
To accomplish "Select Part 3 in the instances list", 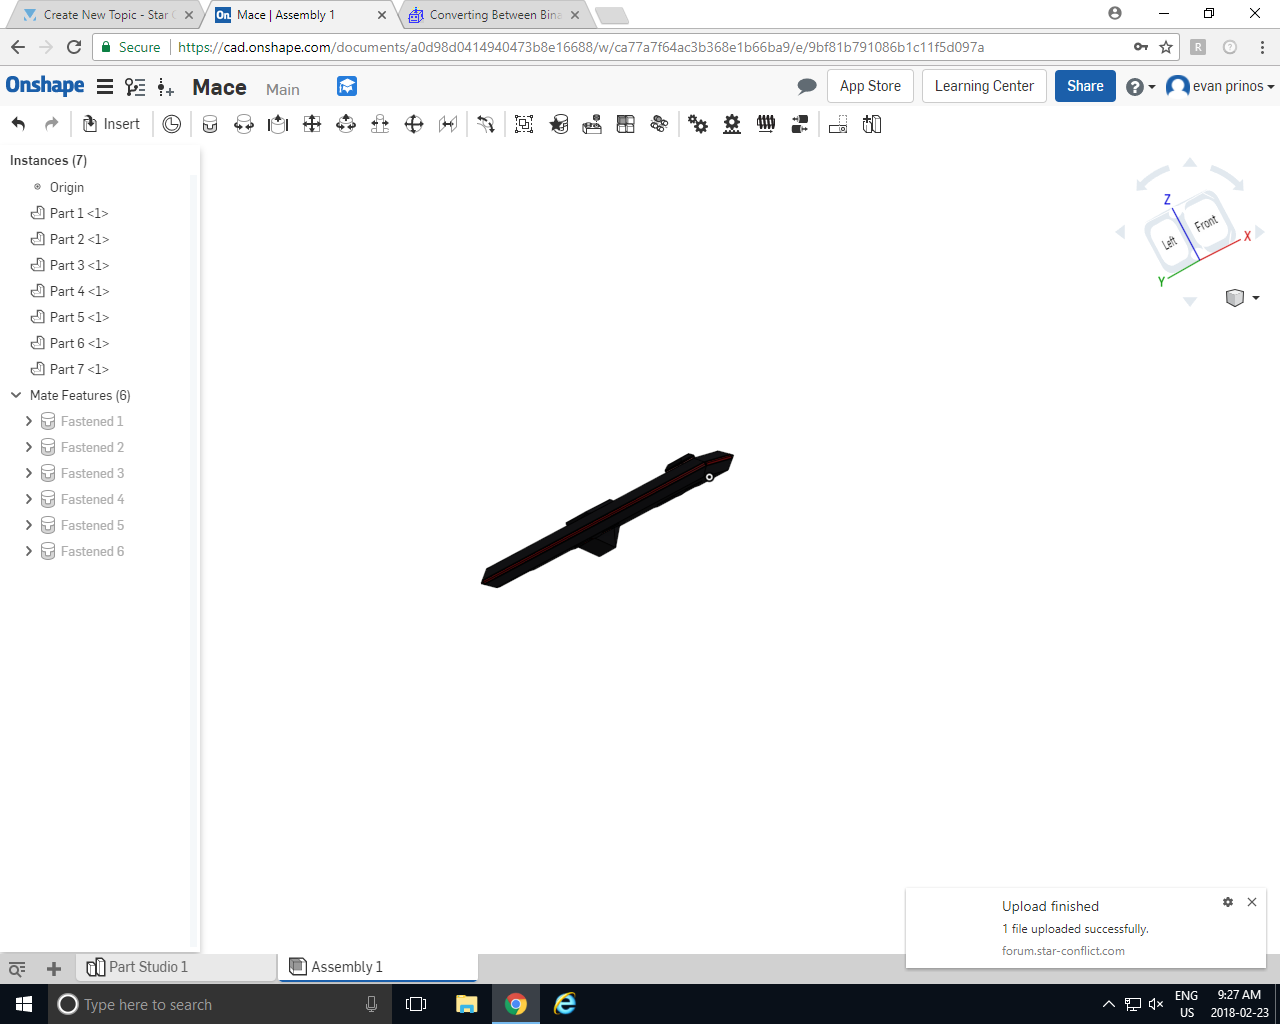I will [76, 265].
